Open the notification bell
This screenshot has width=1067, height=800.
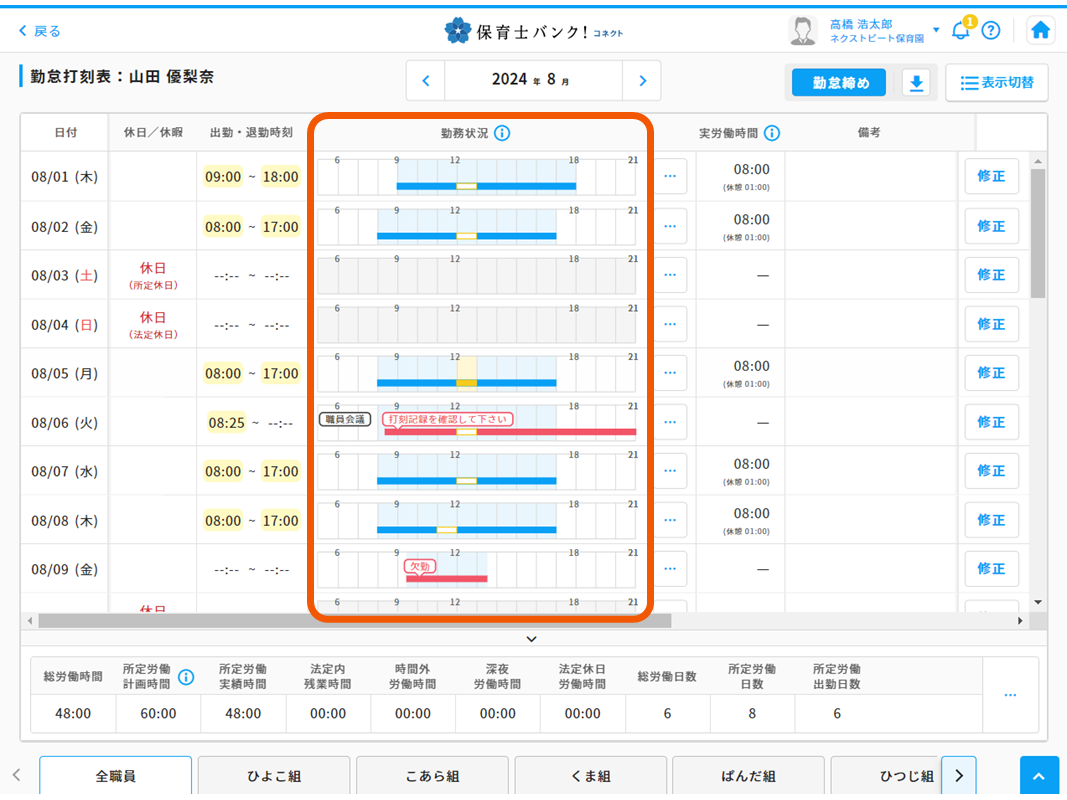pos(960,30)
